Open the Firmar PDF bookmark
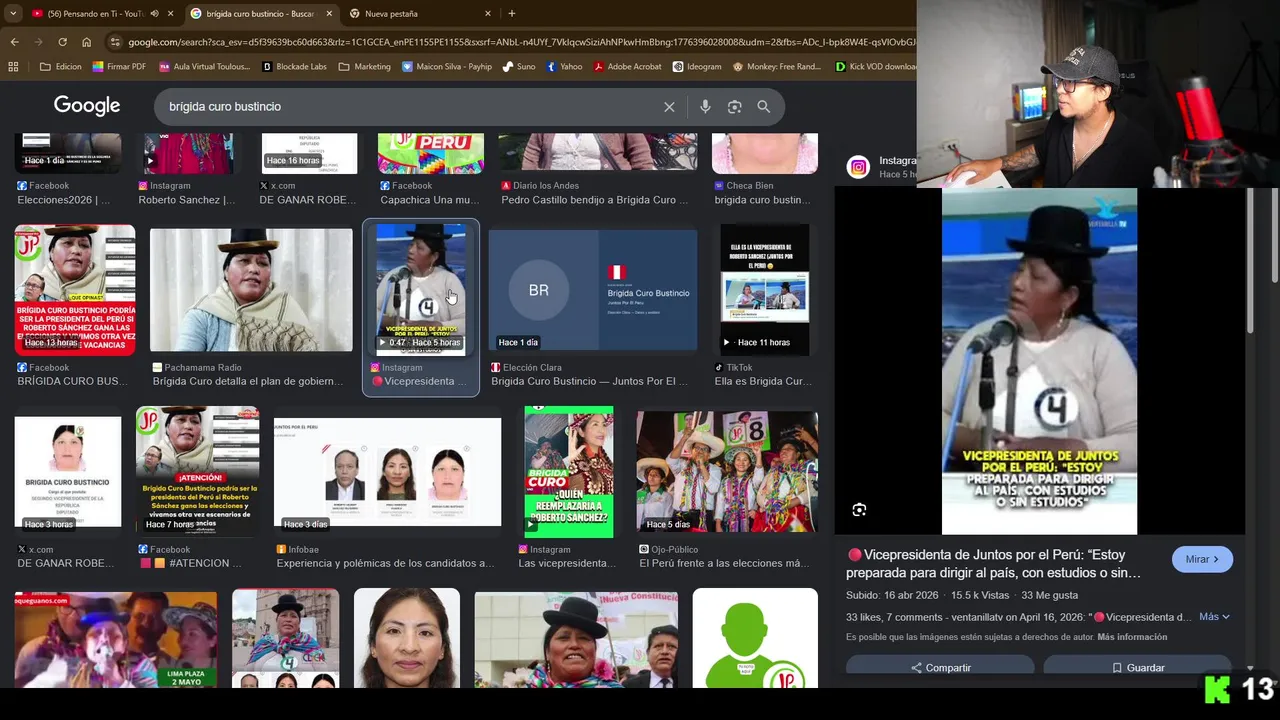This screenshot has height=720, width=1280. coord(118,67)
